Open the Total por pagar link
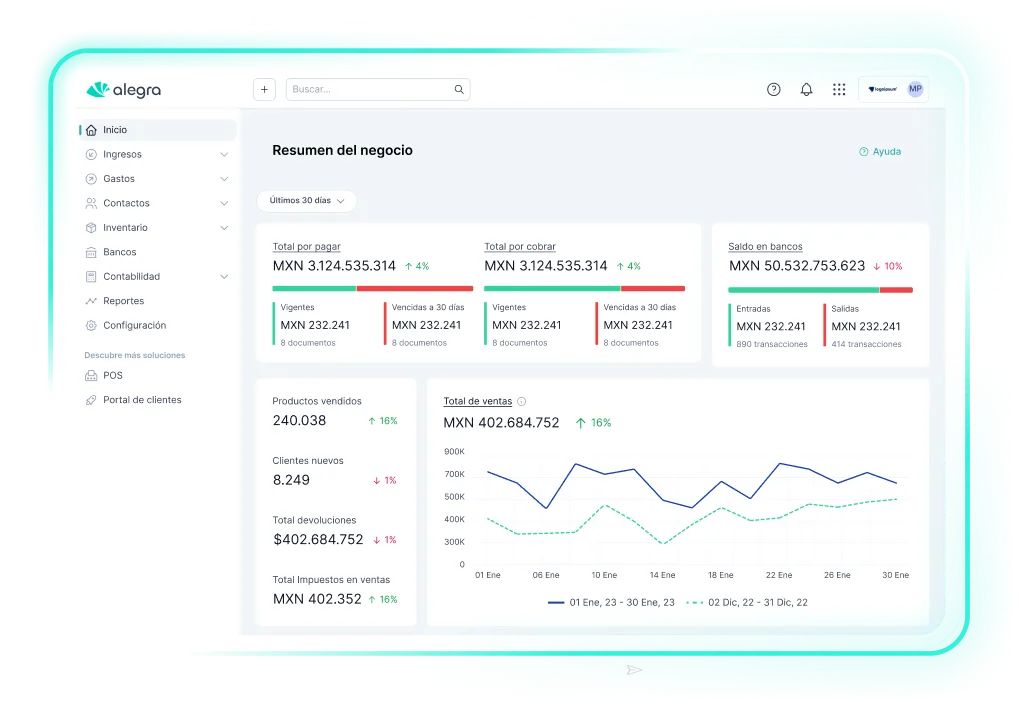The width and height of the screenshot is (1019, 705). point(306,247)
